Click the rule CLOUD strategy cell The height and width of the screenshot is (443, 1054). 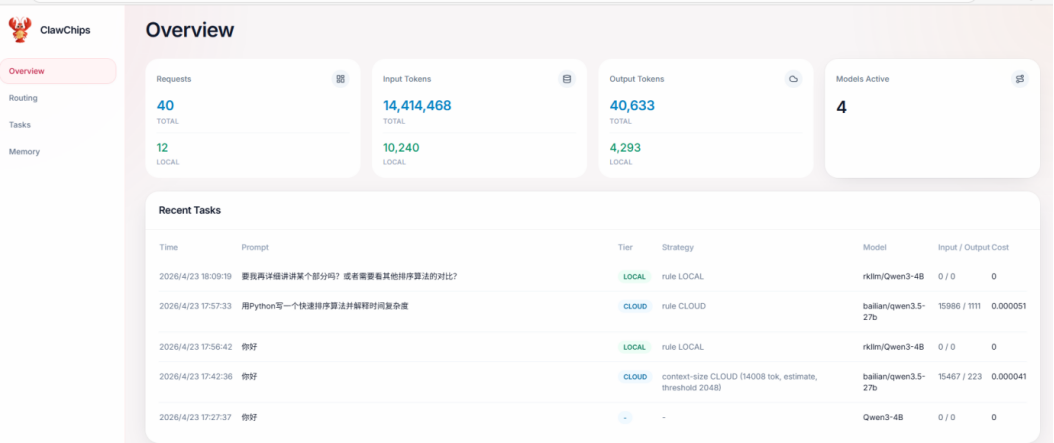[x=684, y=306]
